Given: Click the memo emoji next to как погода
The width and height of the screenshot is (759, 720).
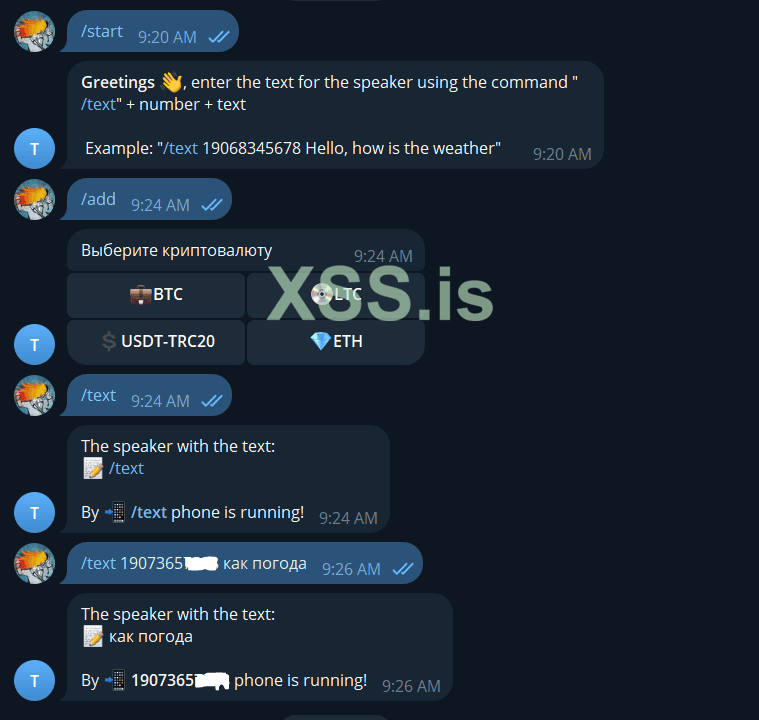Looking at the screenshot, I should 93,636.
